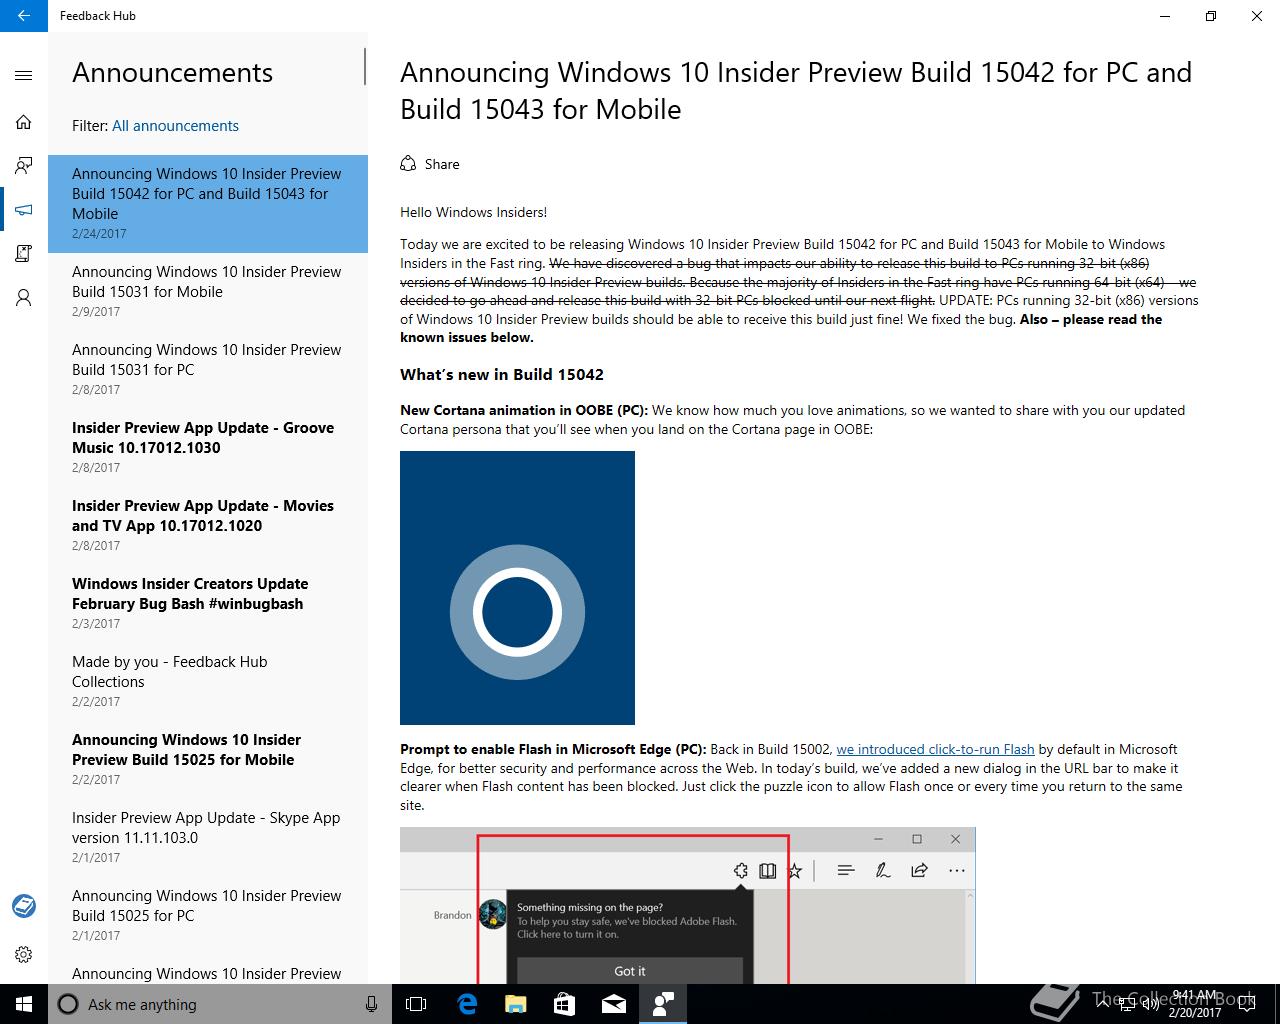Click the 'What's new in Build 15042' heading

pos(502,375)
